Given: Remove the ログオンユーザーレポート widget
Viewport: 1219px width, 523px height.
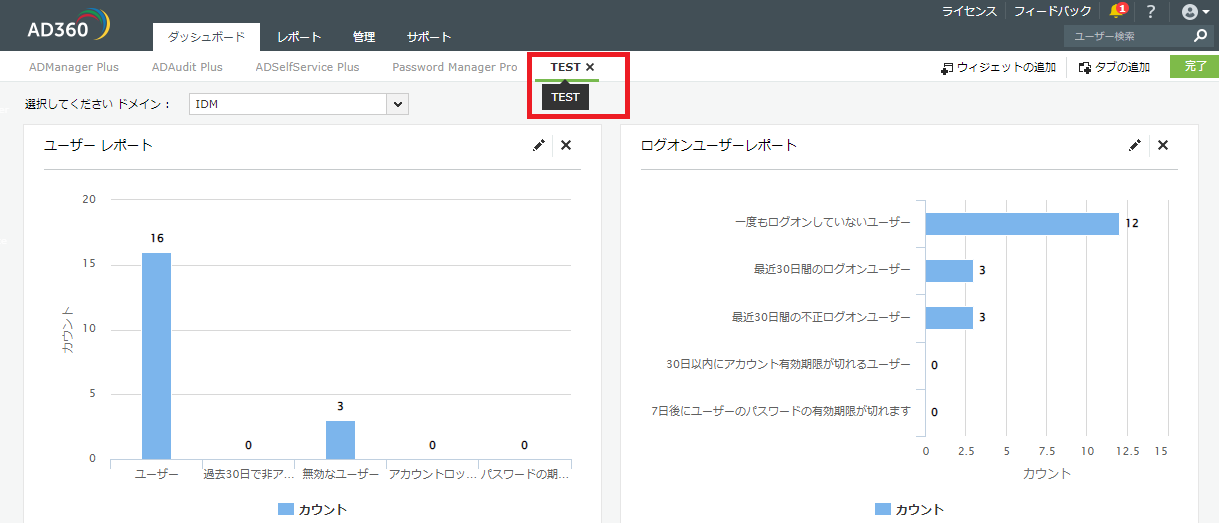Looking at the screenshot, I should click(1163, 145).
